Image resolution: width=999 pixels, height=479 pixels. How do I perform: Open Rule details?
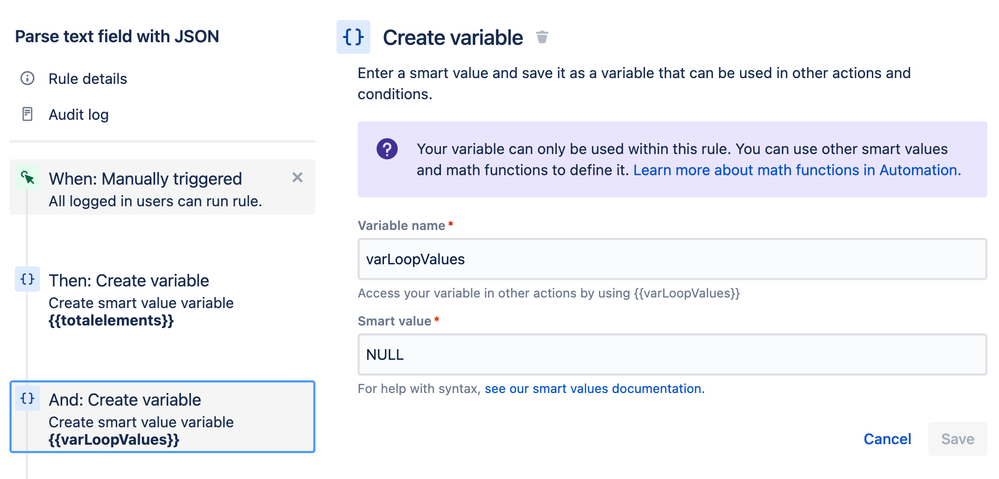[88, 79]
